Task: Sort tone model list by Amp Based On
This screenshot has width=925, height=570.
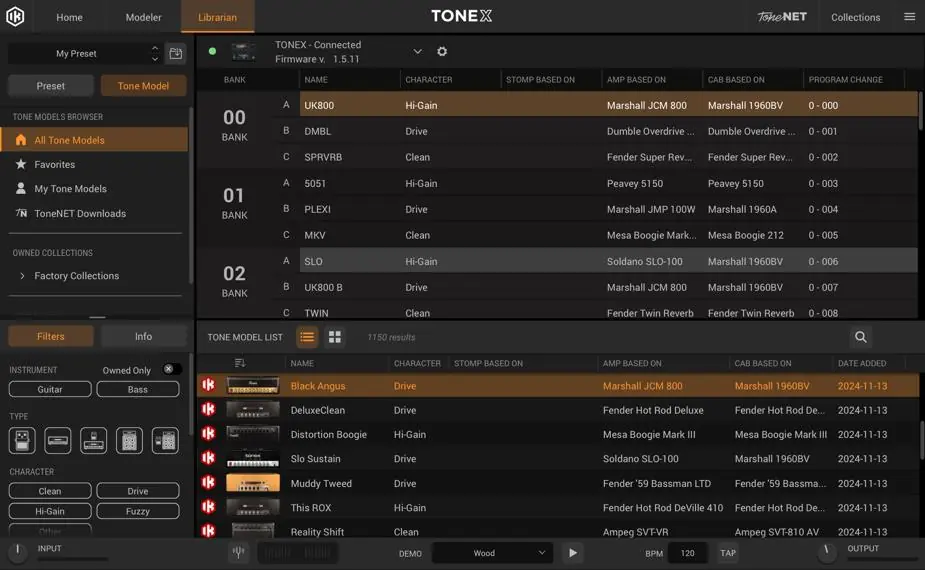Action: coord(632,363)
